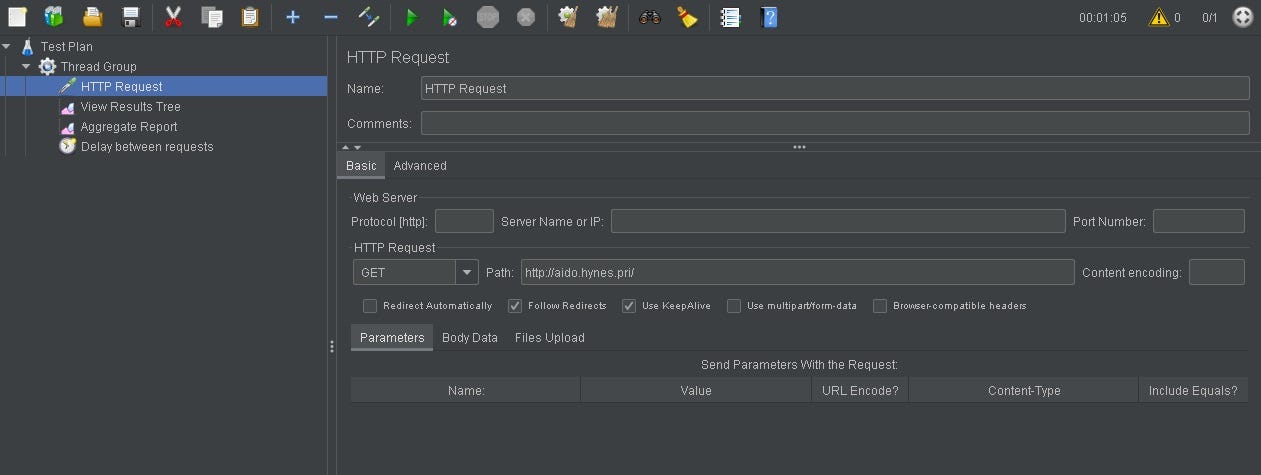Viewport: 1261px width, 475px height.
Task: Show log viewer via warning triangle icon
Action: 1159,17
